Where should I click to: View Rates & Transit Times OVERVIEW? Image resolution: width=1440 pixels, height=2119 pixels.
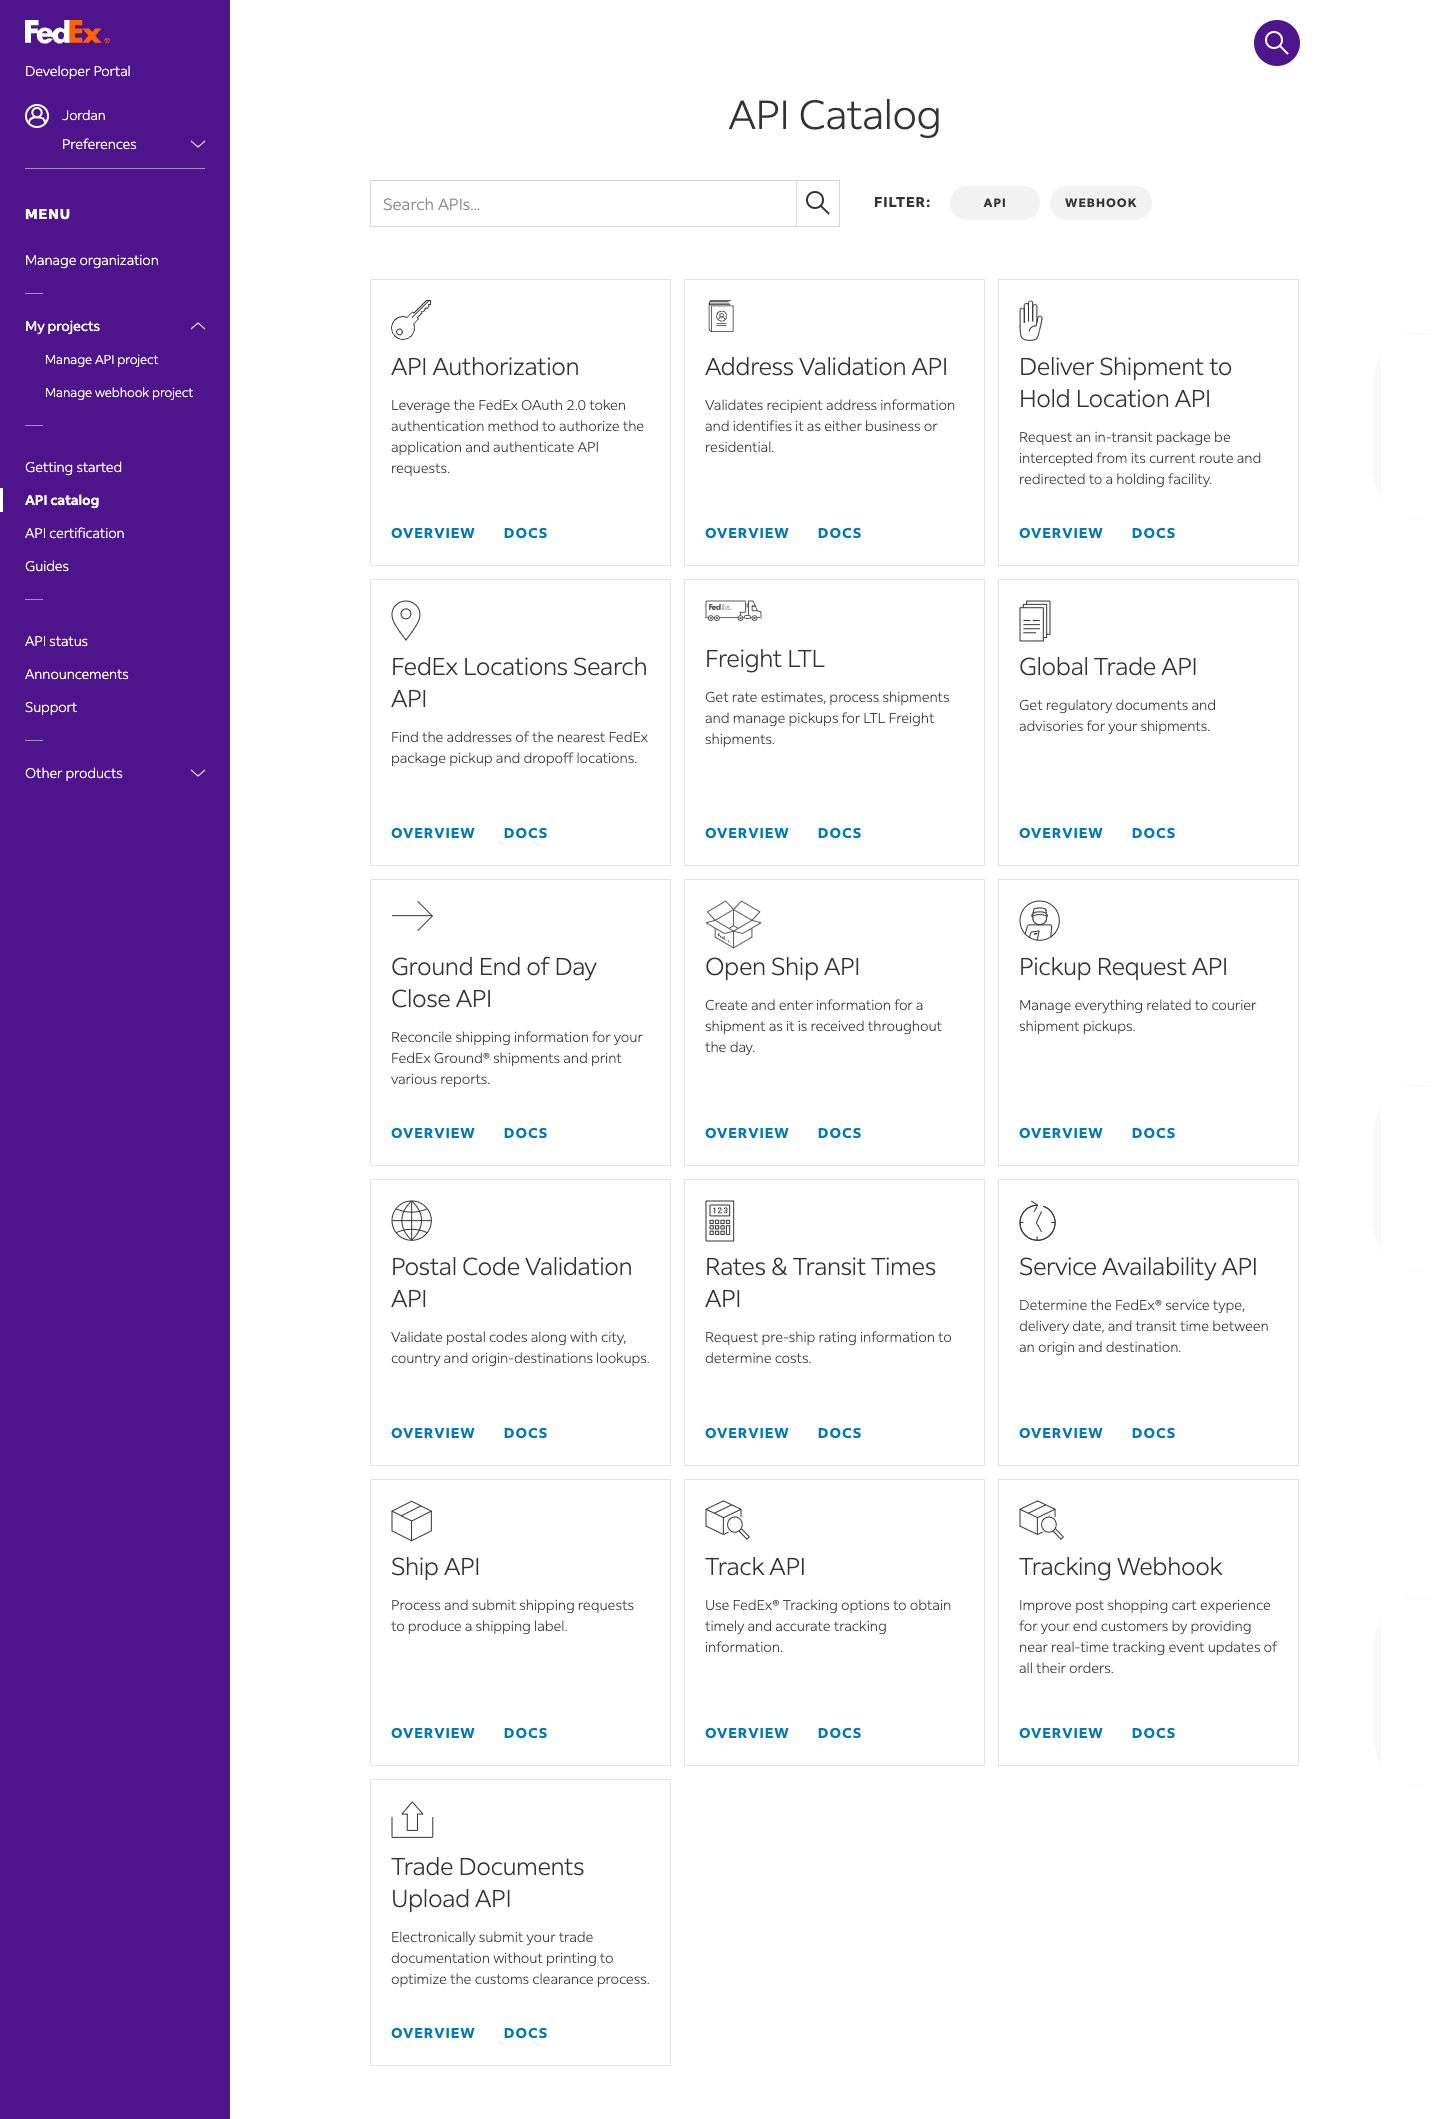point(747,1433)
